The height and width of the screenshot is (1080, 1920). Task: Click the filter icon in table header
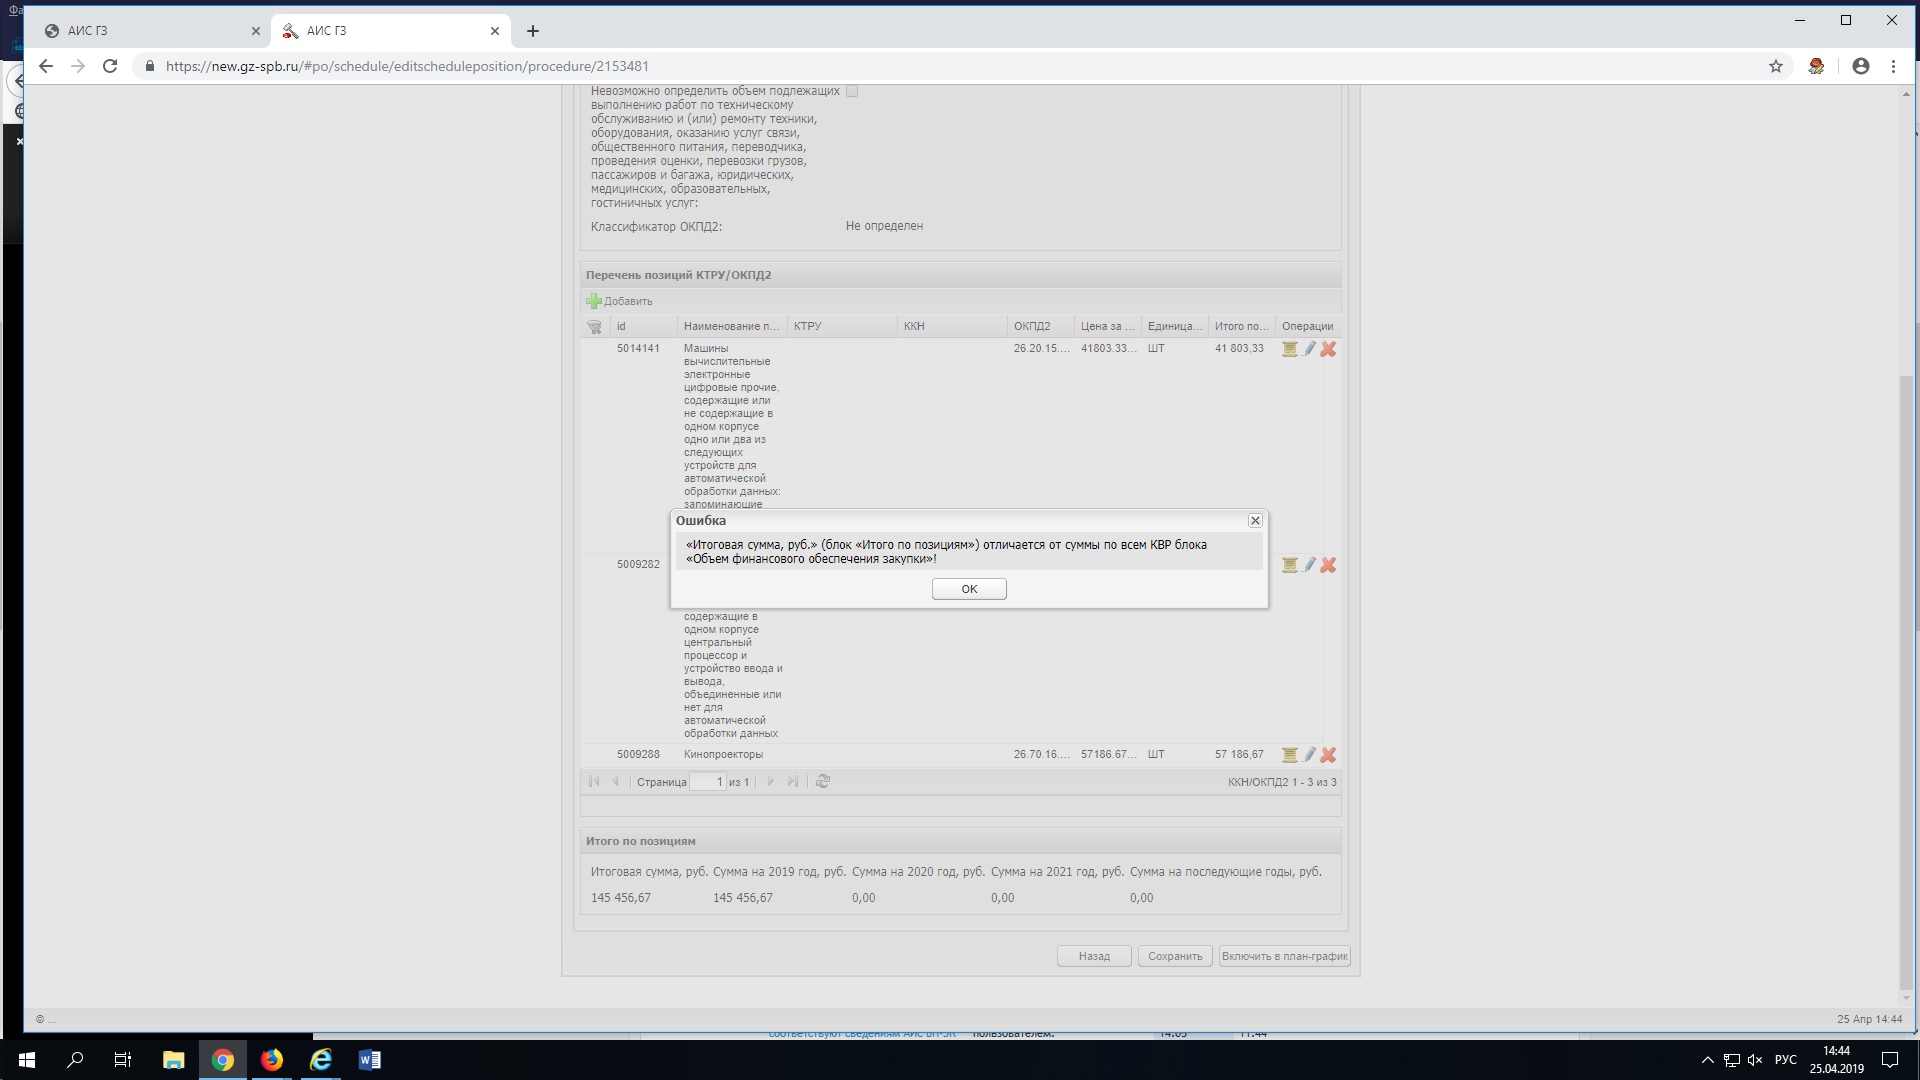pos(594,327)
